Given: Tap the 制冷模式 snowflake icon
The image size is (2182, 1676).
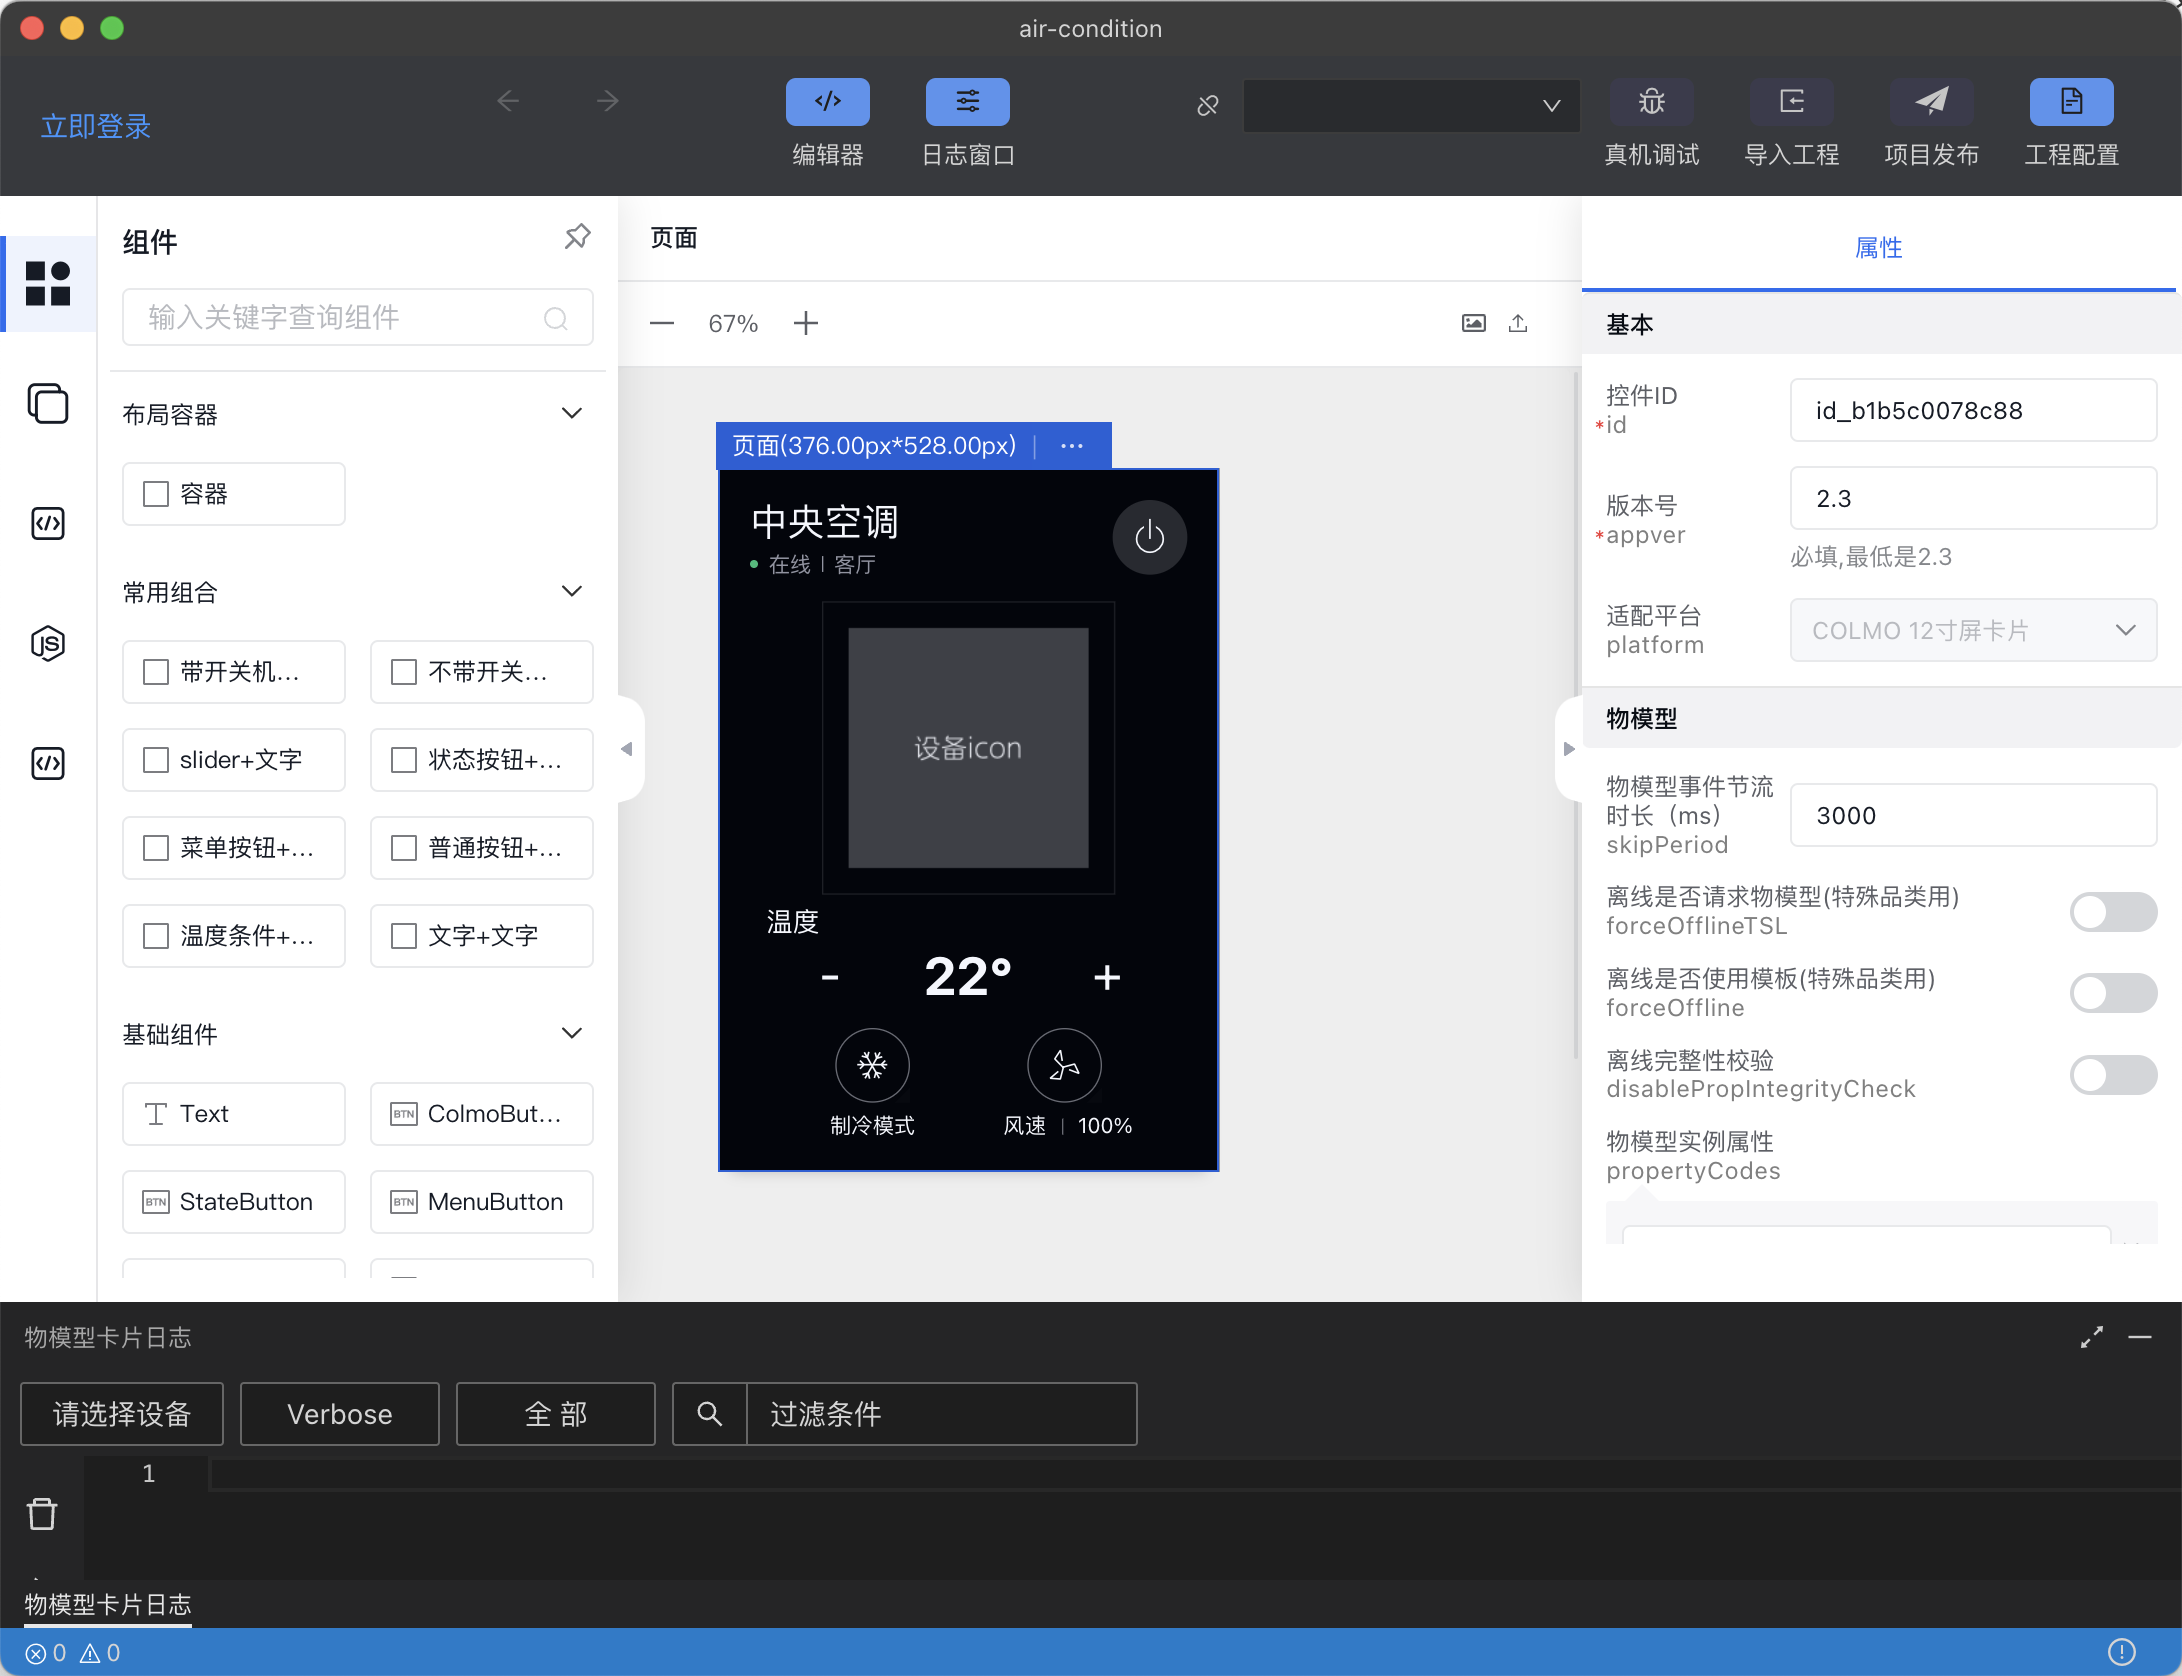Looking at the screenshot, I should [872, 1066].
